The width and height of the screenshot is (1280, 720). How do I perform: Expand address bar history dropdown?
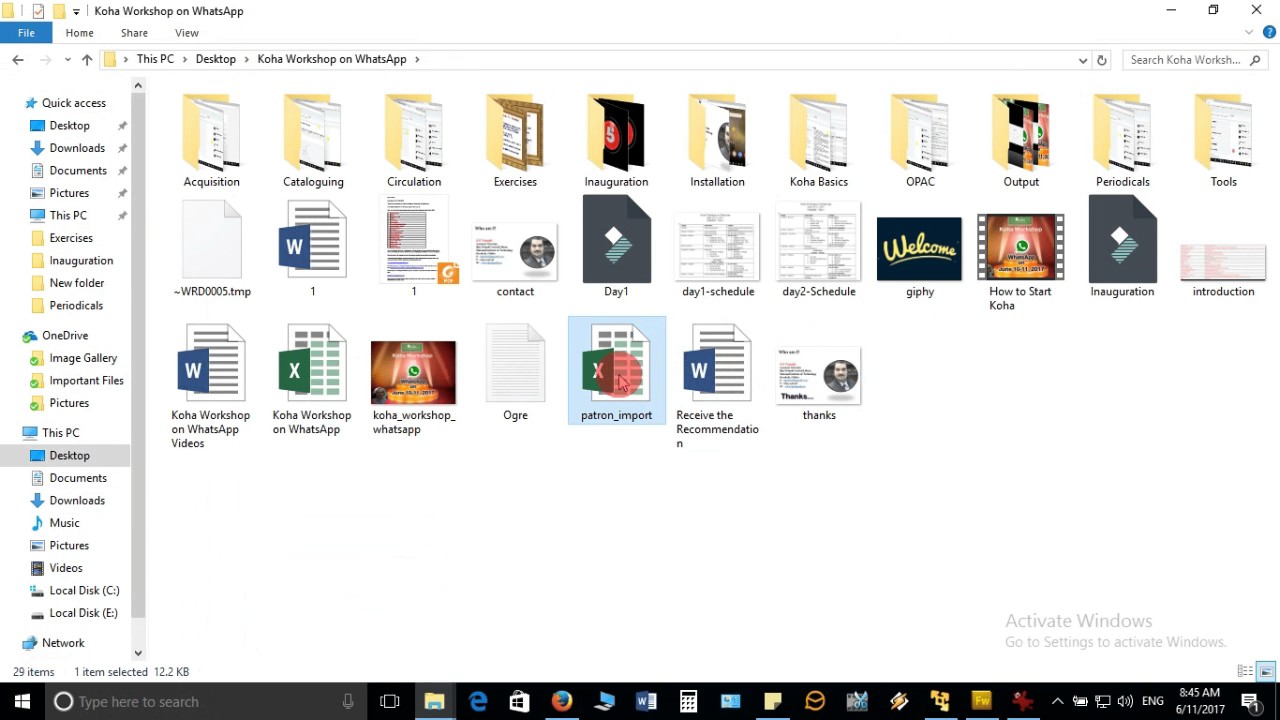pyautogui.click(x=1082, y=60)
